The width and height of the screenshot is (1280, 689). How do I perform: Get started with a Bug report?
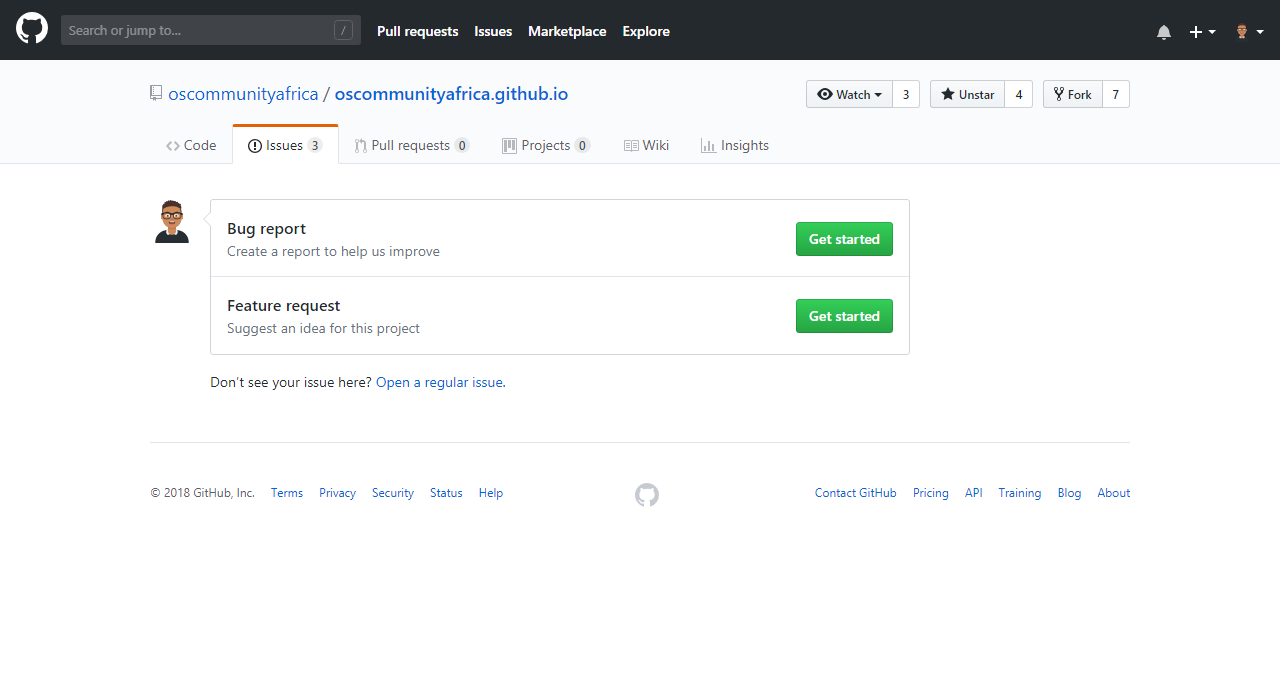844,239
